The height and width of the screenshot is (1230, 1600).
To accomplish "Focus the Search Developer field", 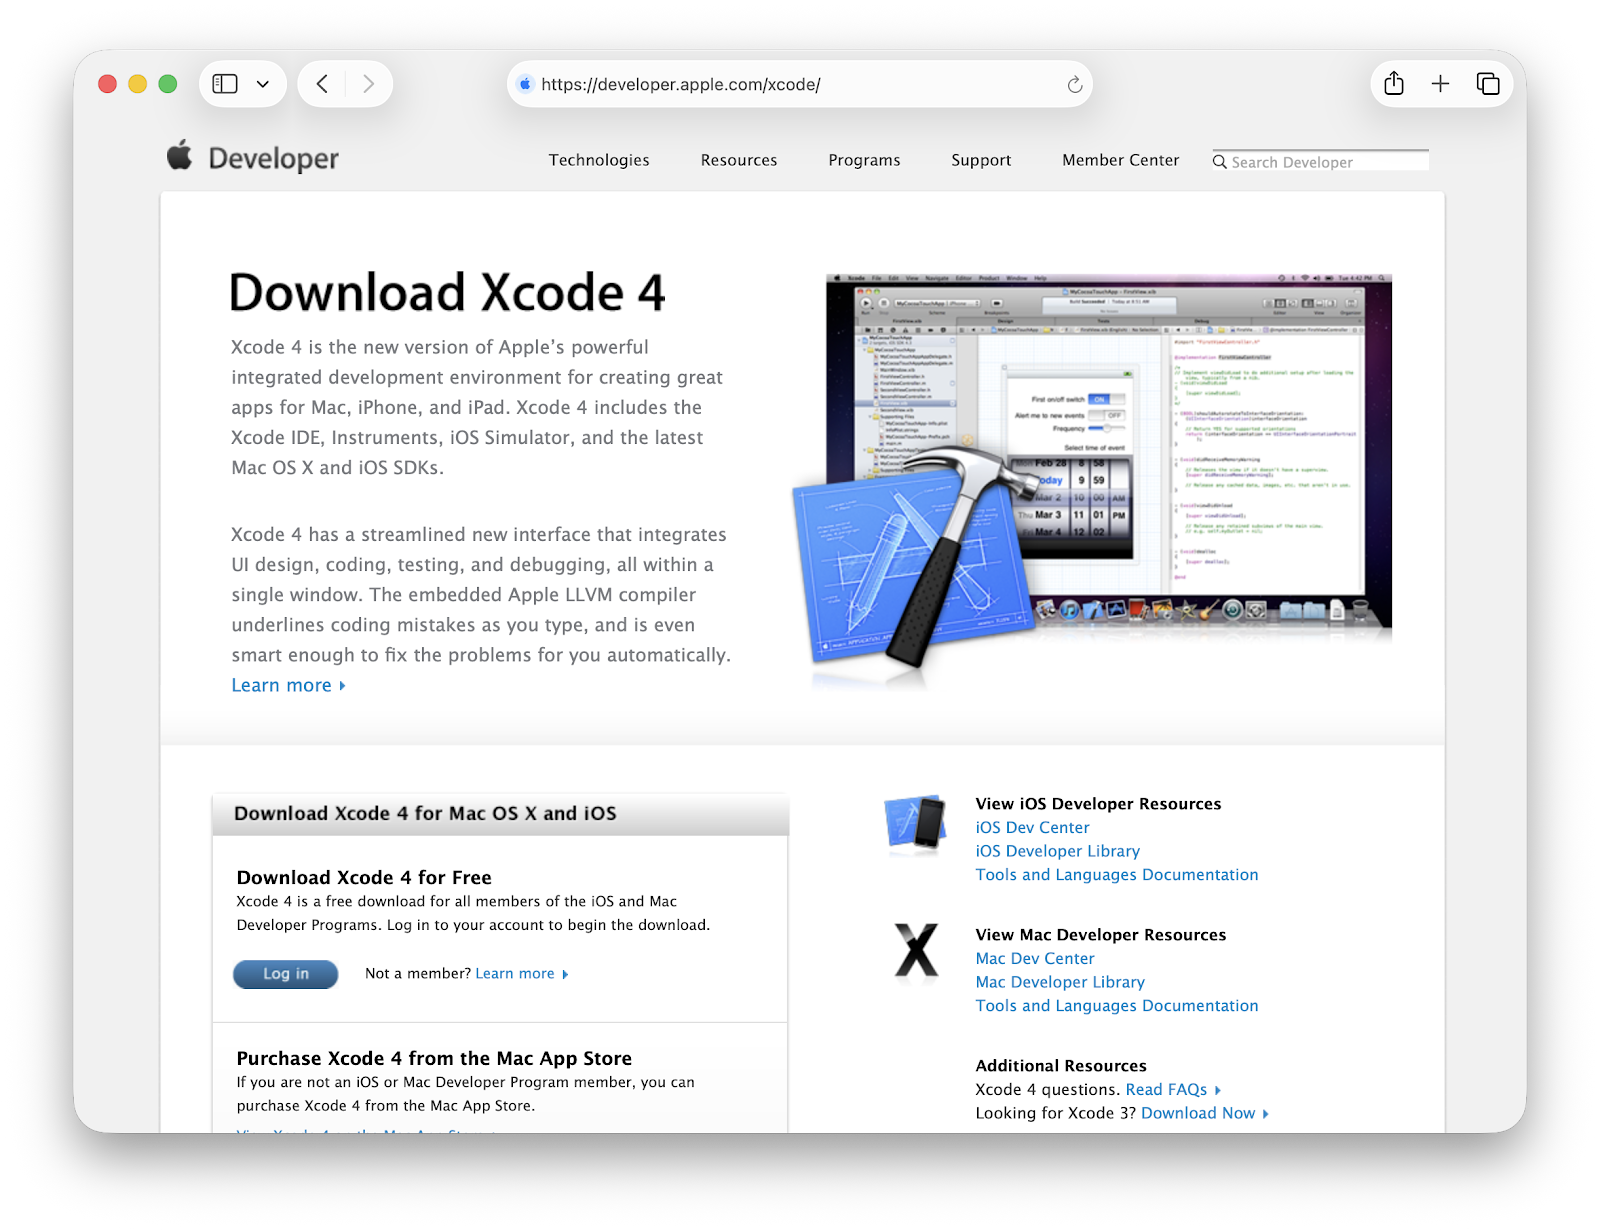I will click(1320, 161).
